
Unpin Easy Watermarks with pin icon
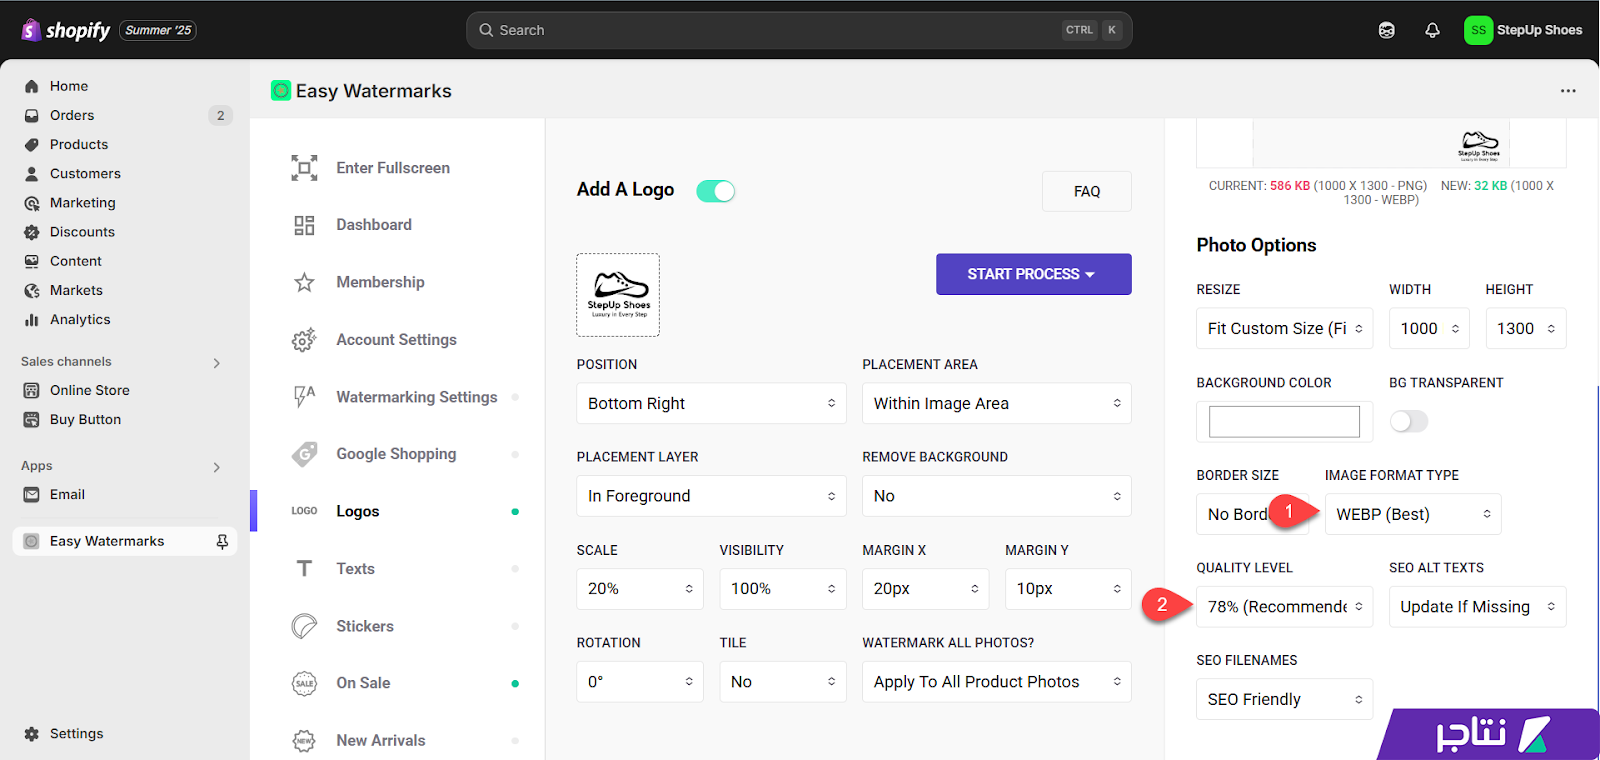point(222,541)
